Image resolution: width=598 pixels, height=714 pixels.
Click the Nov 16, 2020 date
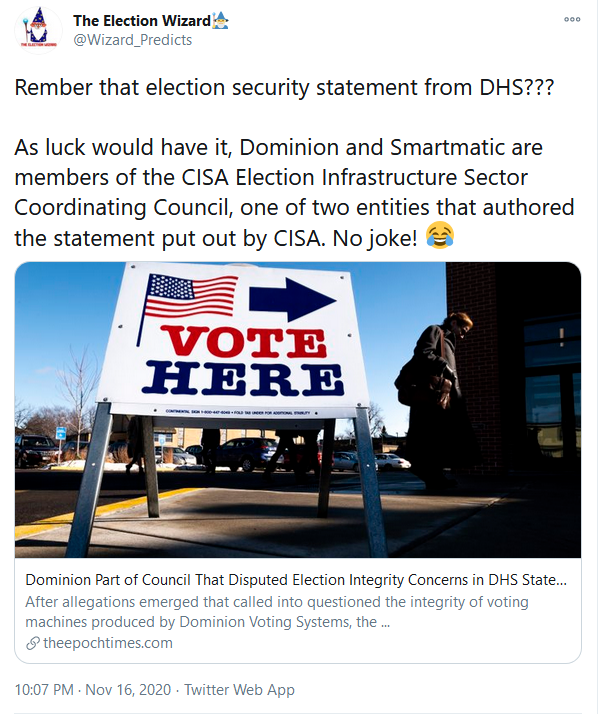coord(128,689)
